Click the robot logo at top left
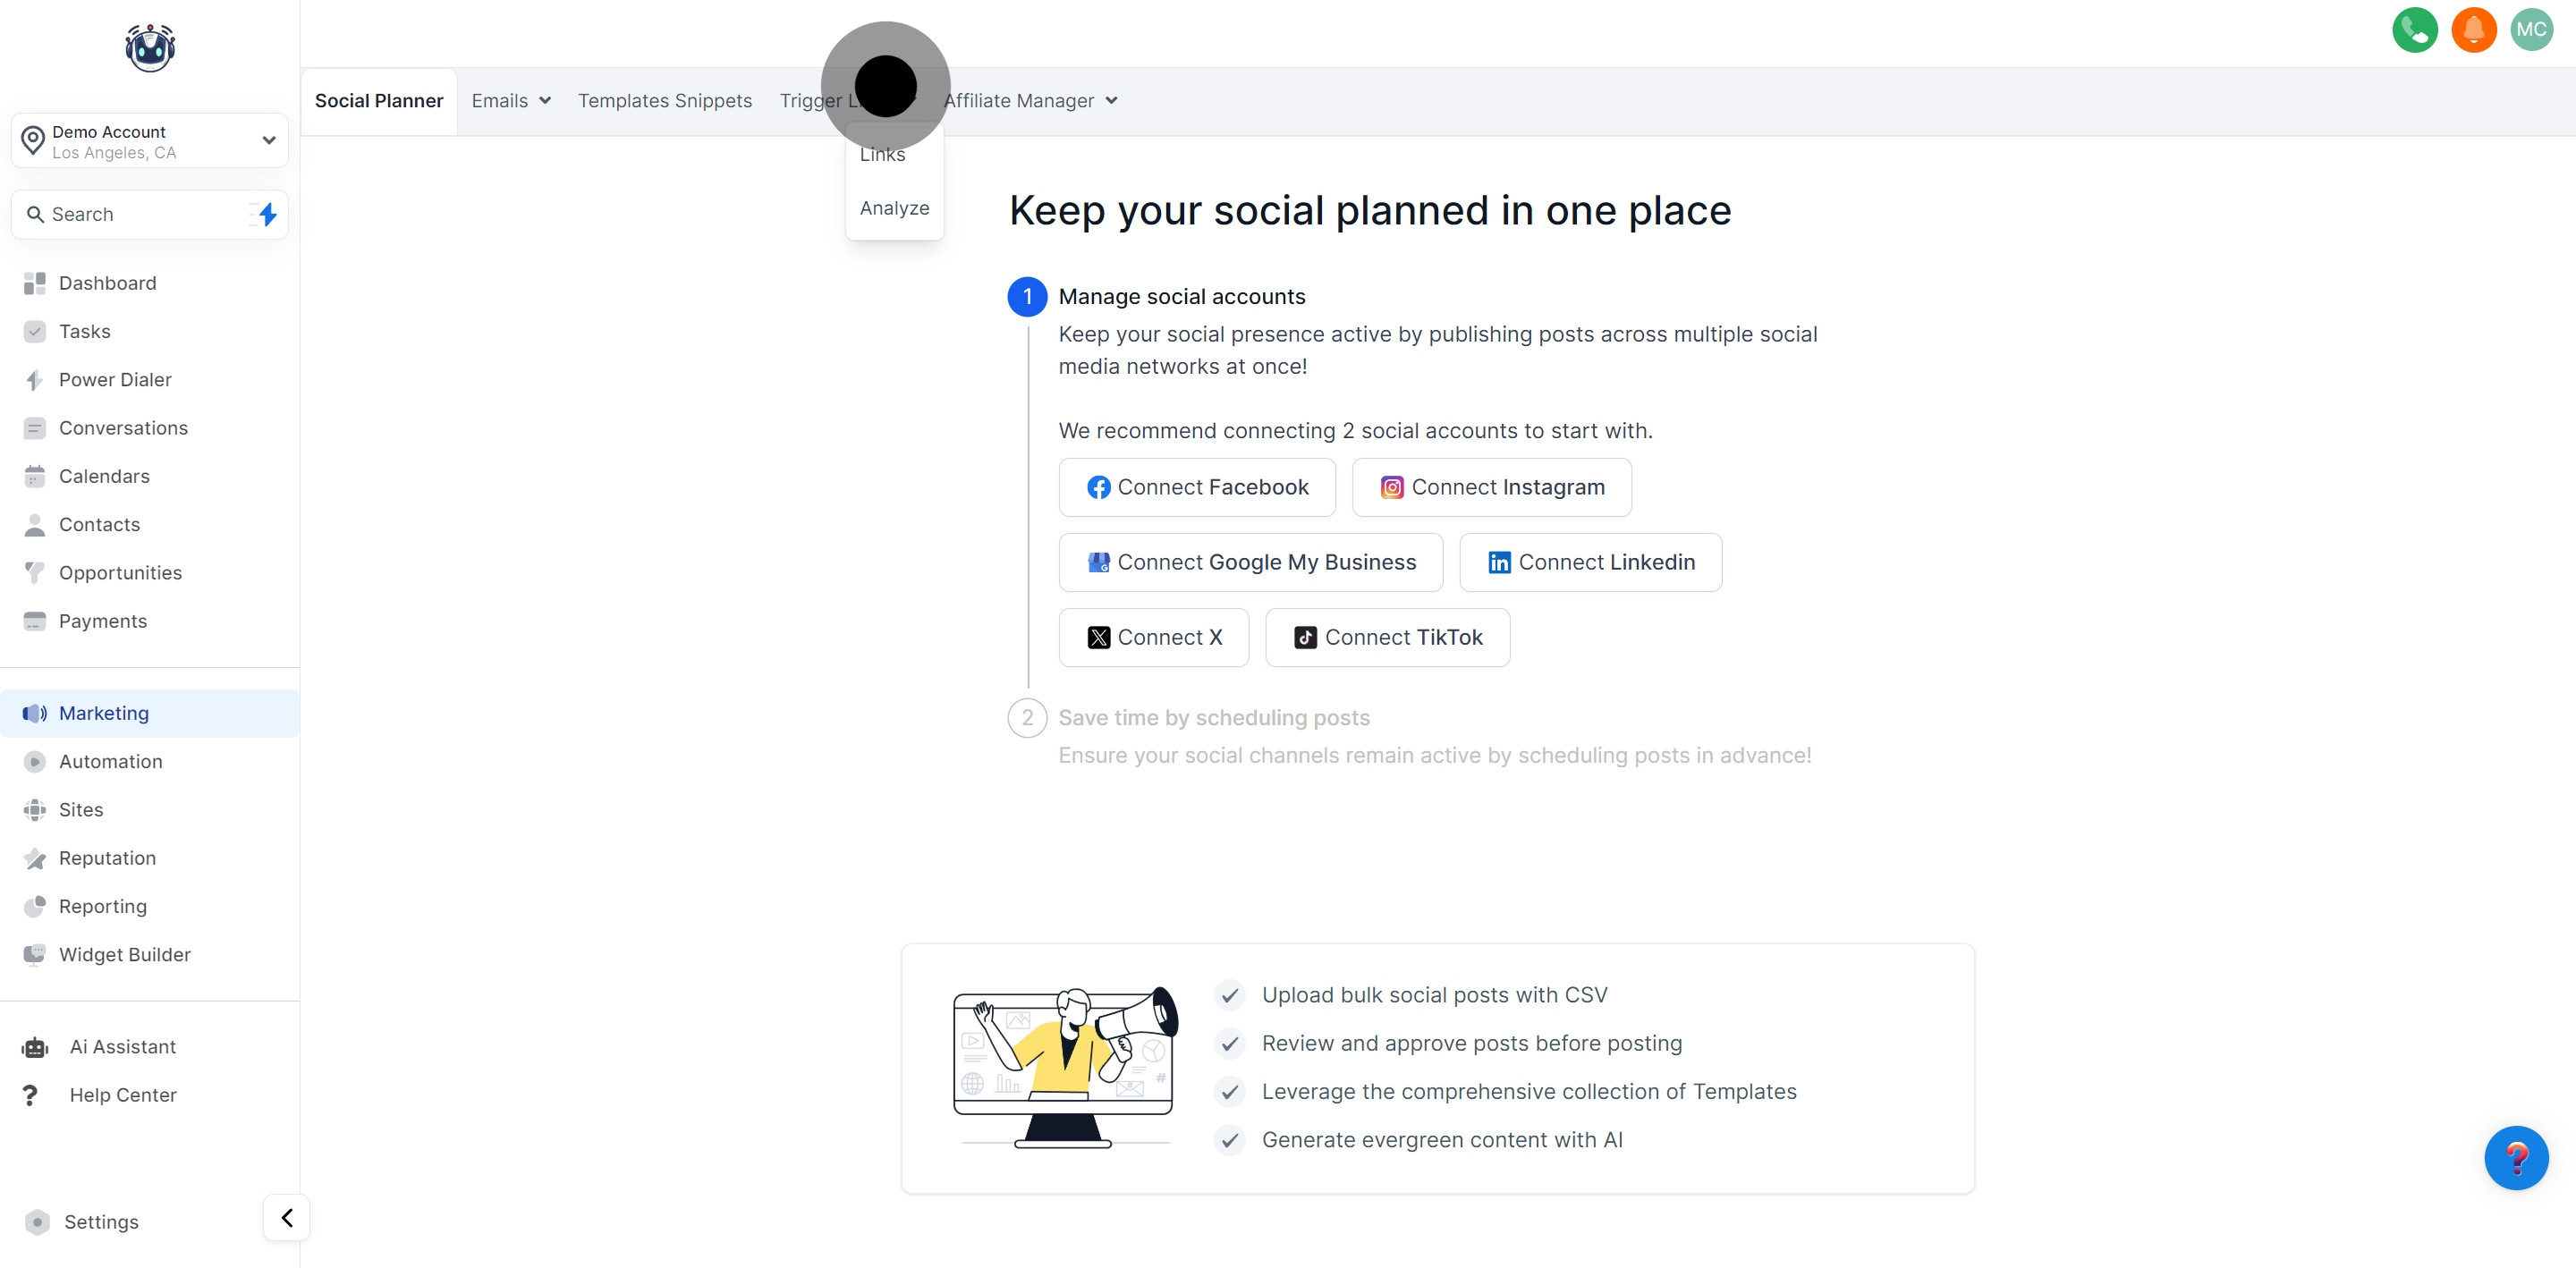The width and height of the screenshot is (2576, 1268). pyautogui.click(x=150, y=48)
